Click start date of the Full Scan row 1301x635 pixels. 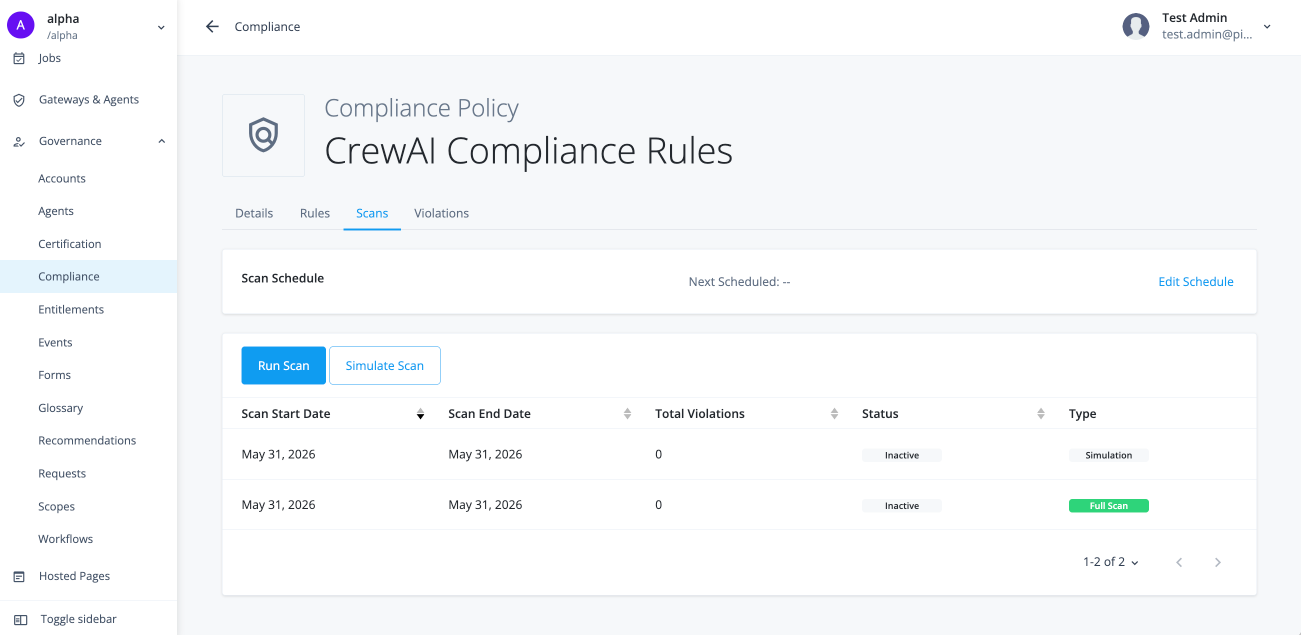(x=279, y=505)
